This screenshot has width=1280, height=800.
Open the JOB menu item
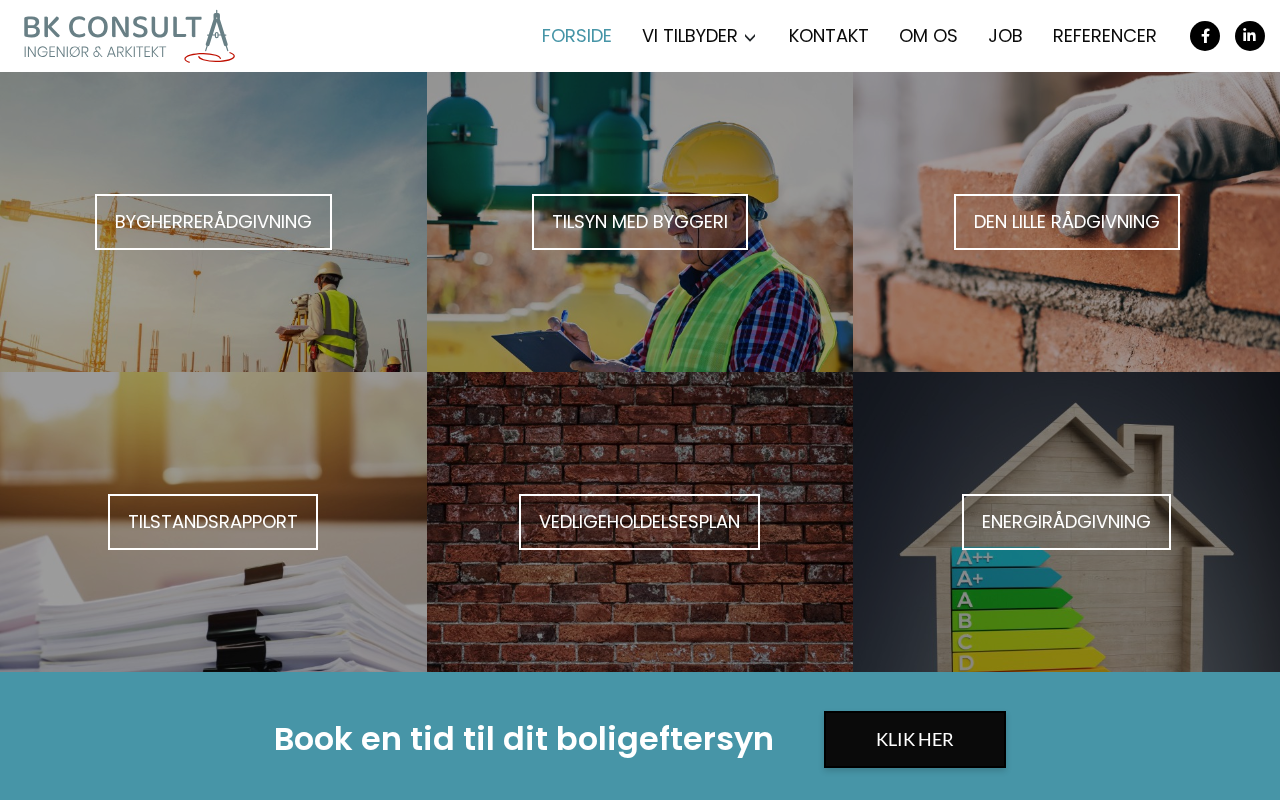coord(1005,36)
